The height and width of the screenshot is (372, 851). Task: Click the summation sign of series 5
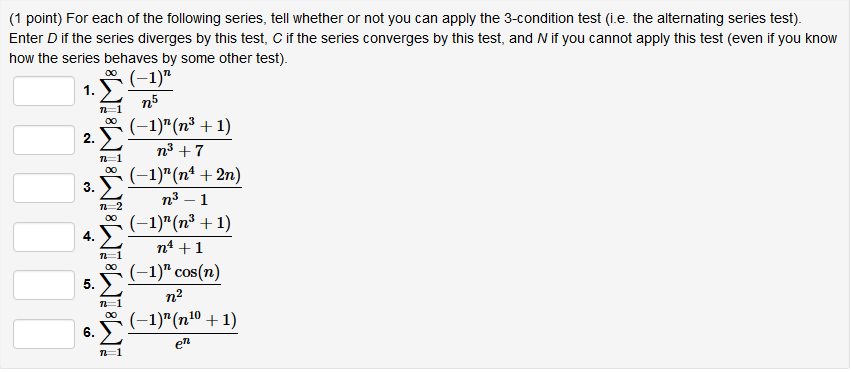[x=111, y=286]
